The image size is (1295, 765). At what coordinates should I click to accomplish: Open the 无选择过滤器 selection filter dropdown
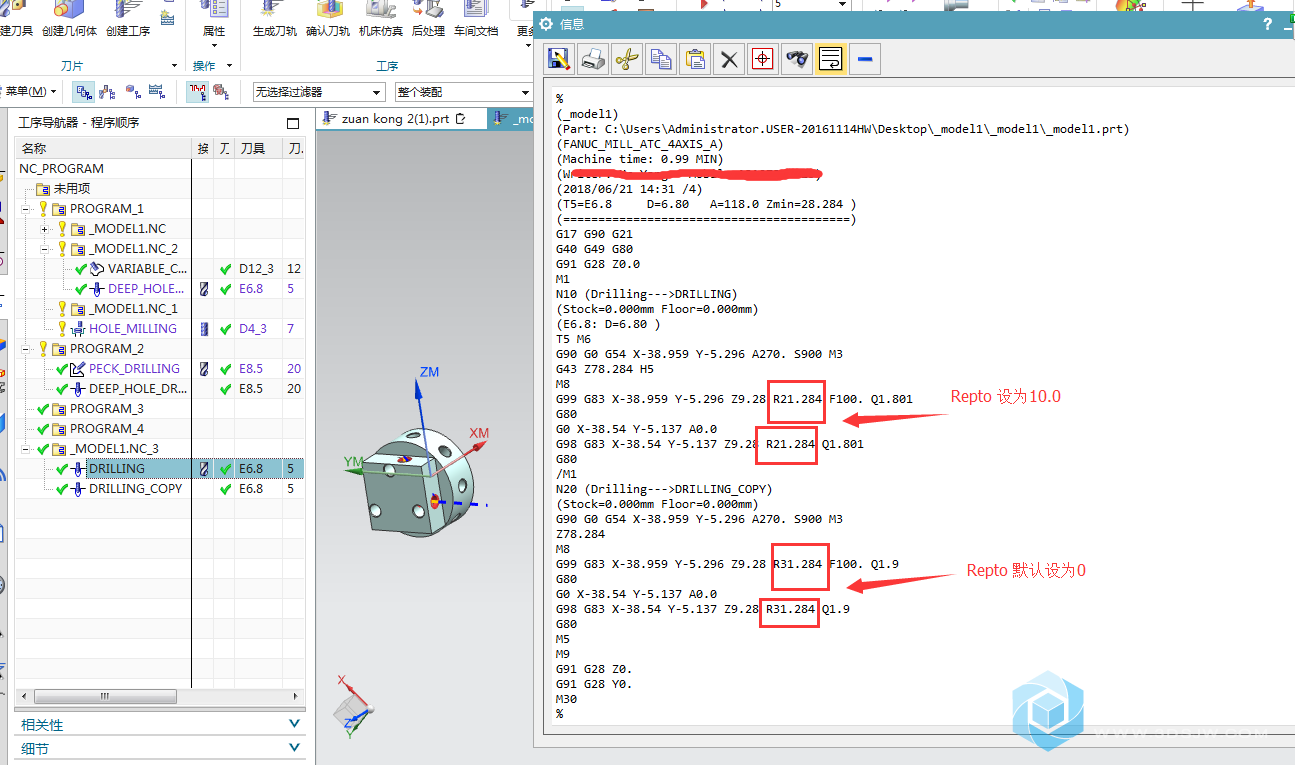[x=319, y=92]
